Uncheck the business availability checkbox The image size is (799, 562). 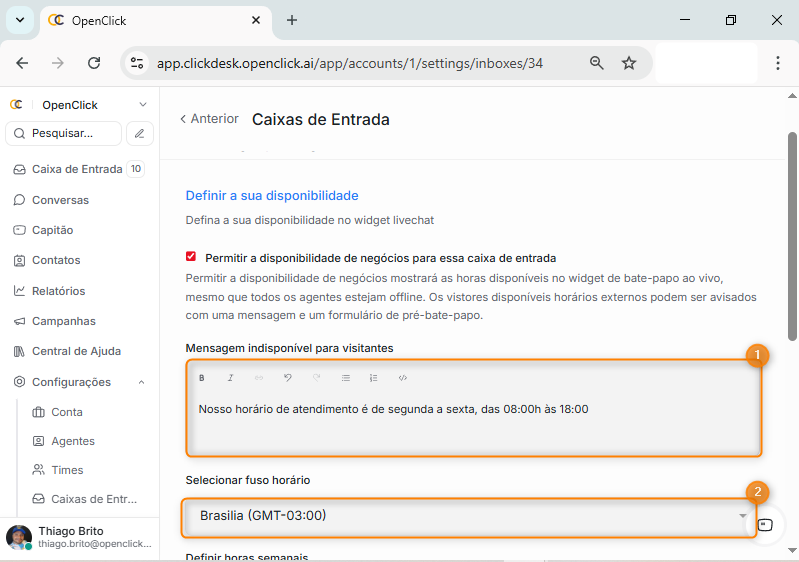coord(191,257)
